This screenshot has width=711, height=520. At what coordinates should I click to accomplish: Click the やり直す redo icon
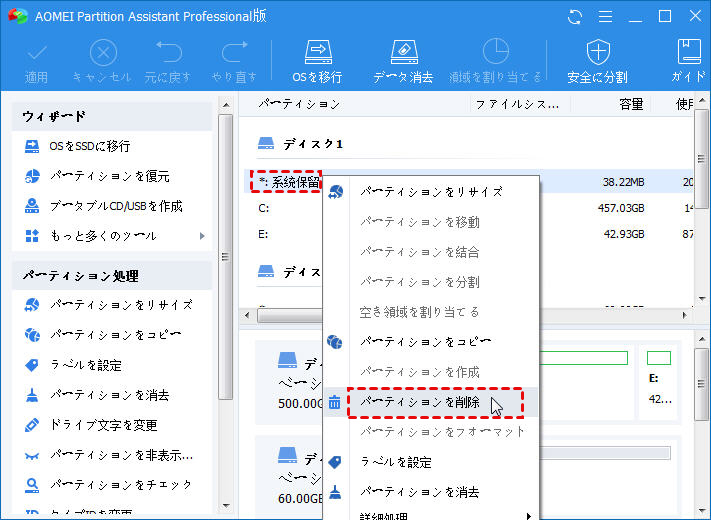(234, 53)
